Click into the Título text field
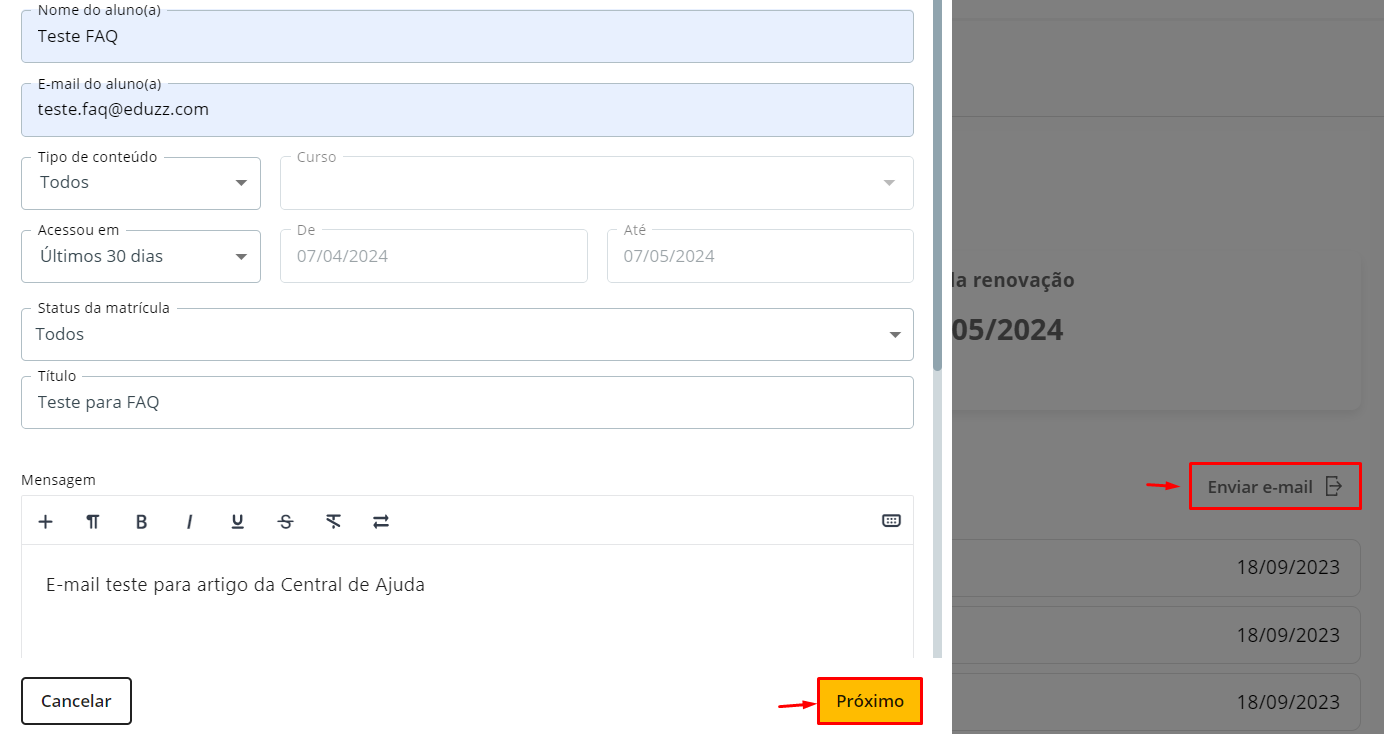This screenshot has height=734, width=1384. [x=467, y=403]
